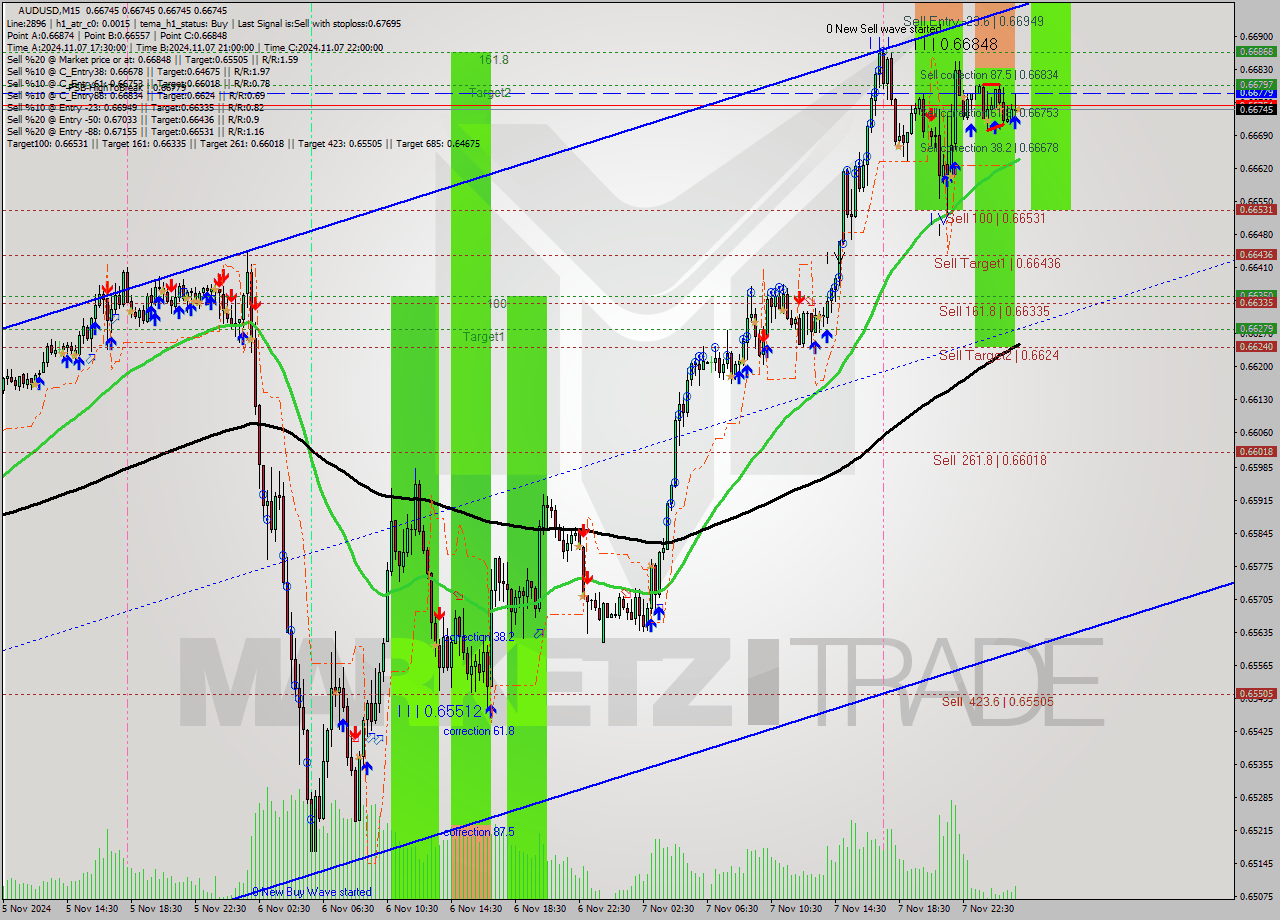Select the 'Sell Target1 | 0.66436' label
1280x920 pixels.
point(997,263)
